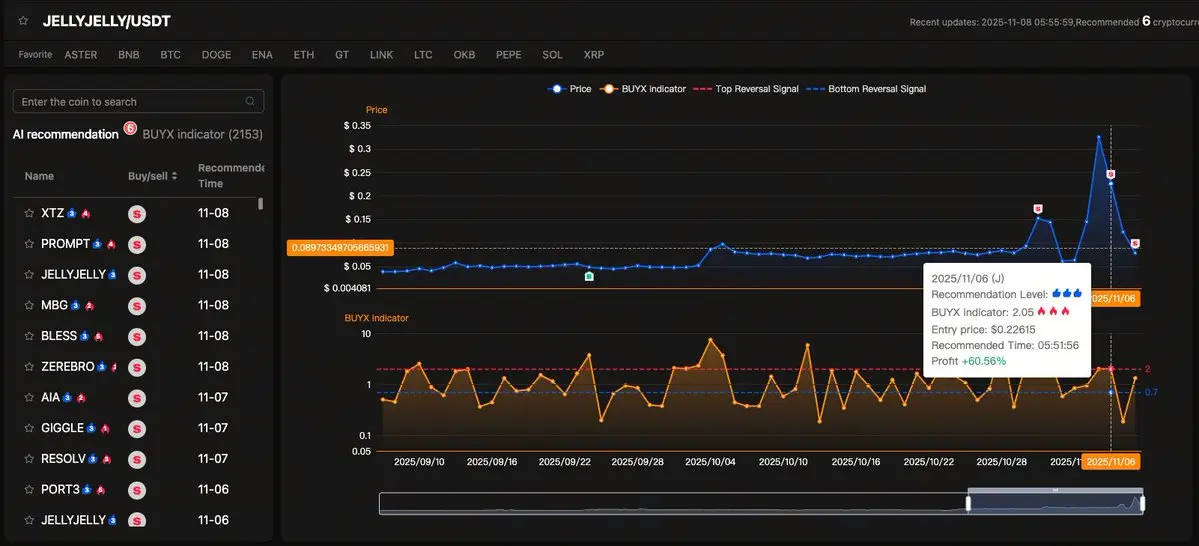Click the 2025/10/04 date axis label
Screen dimensions: 1199x546
click(710, 462)
